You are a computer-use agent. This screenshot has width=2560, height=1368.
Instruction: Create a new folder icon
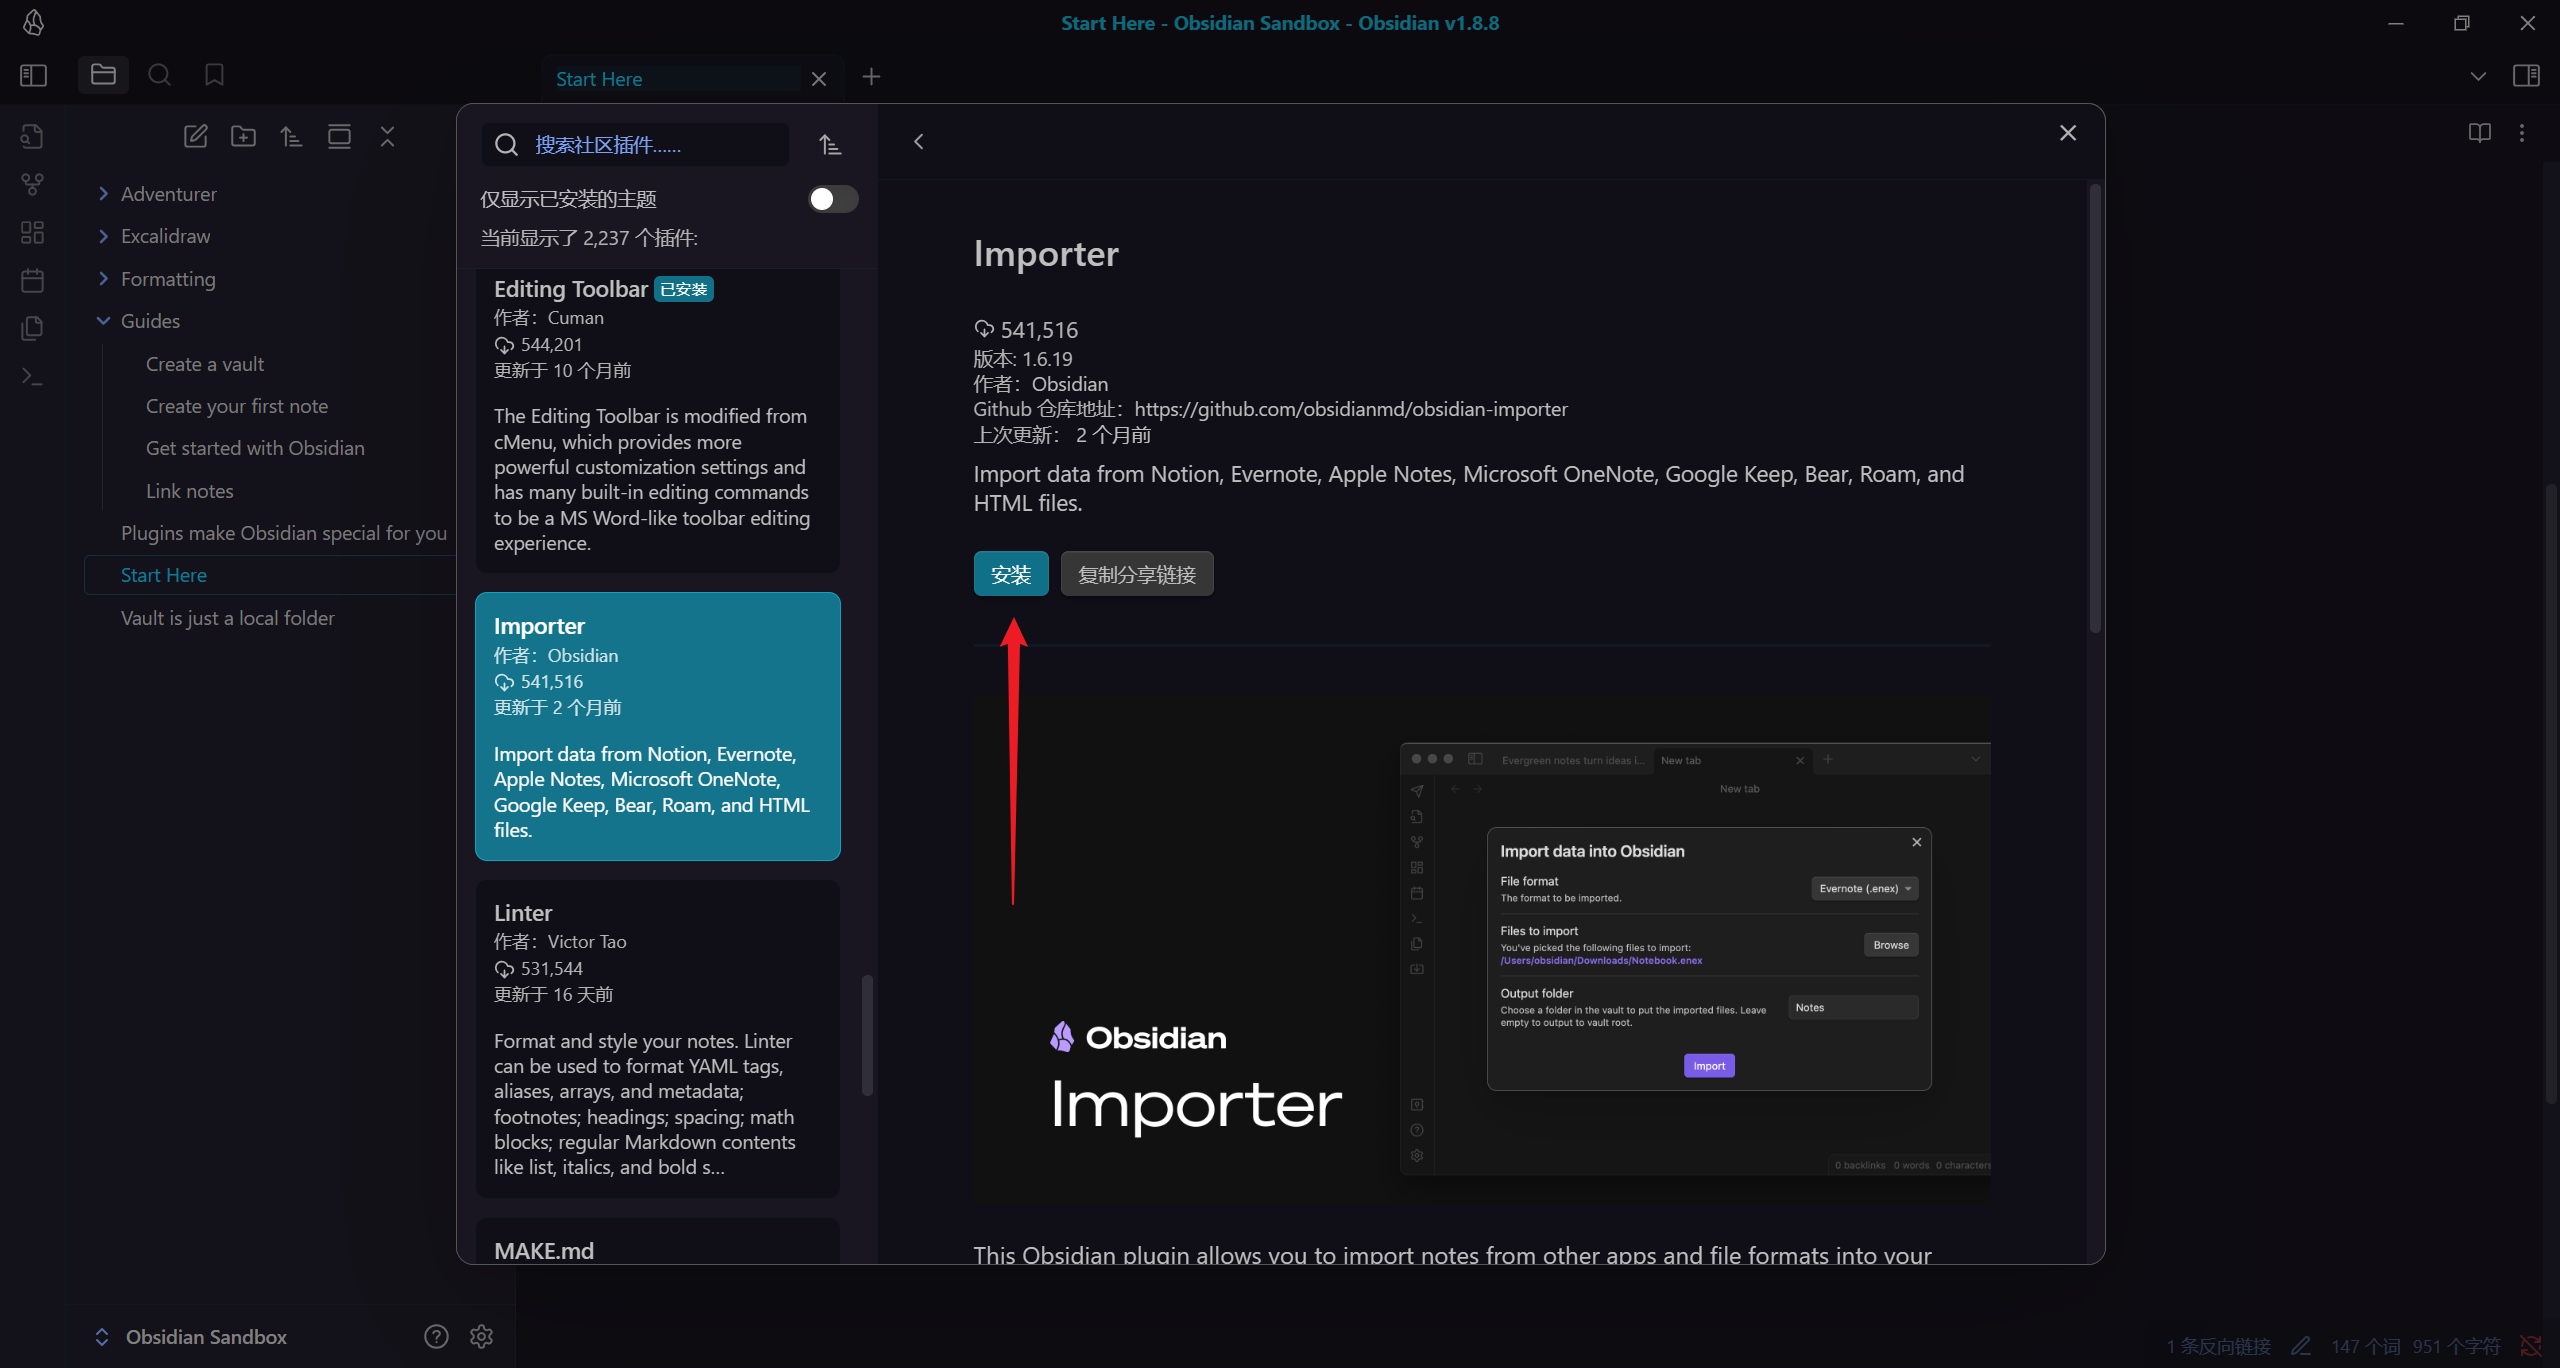point(243,136)
